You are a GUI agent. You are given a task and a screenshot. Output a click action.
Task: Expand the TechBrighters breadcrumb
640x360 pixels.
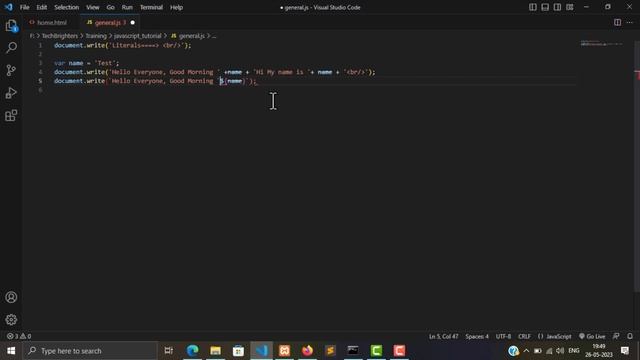click(60, 36)
